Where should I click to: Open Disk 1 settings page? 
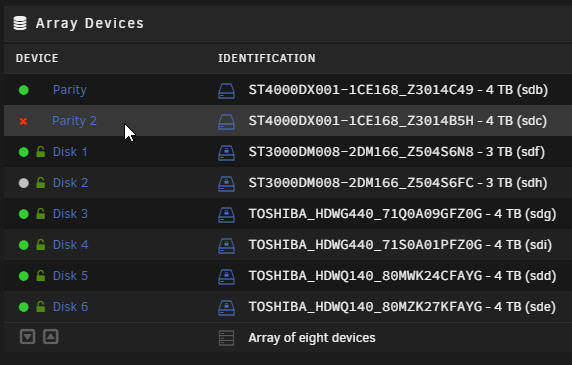pyautogui.click(x=70, y=152)
